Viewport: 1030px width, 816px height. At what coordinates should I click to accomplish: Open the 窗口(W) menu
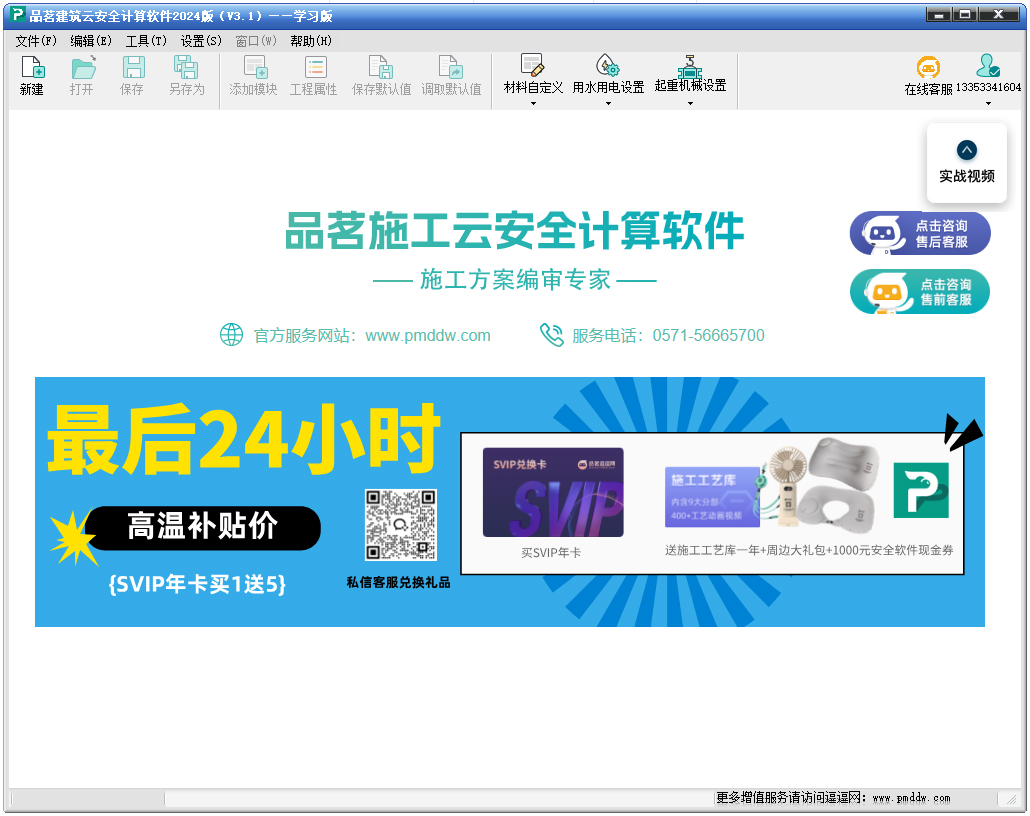[256, 41]
